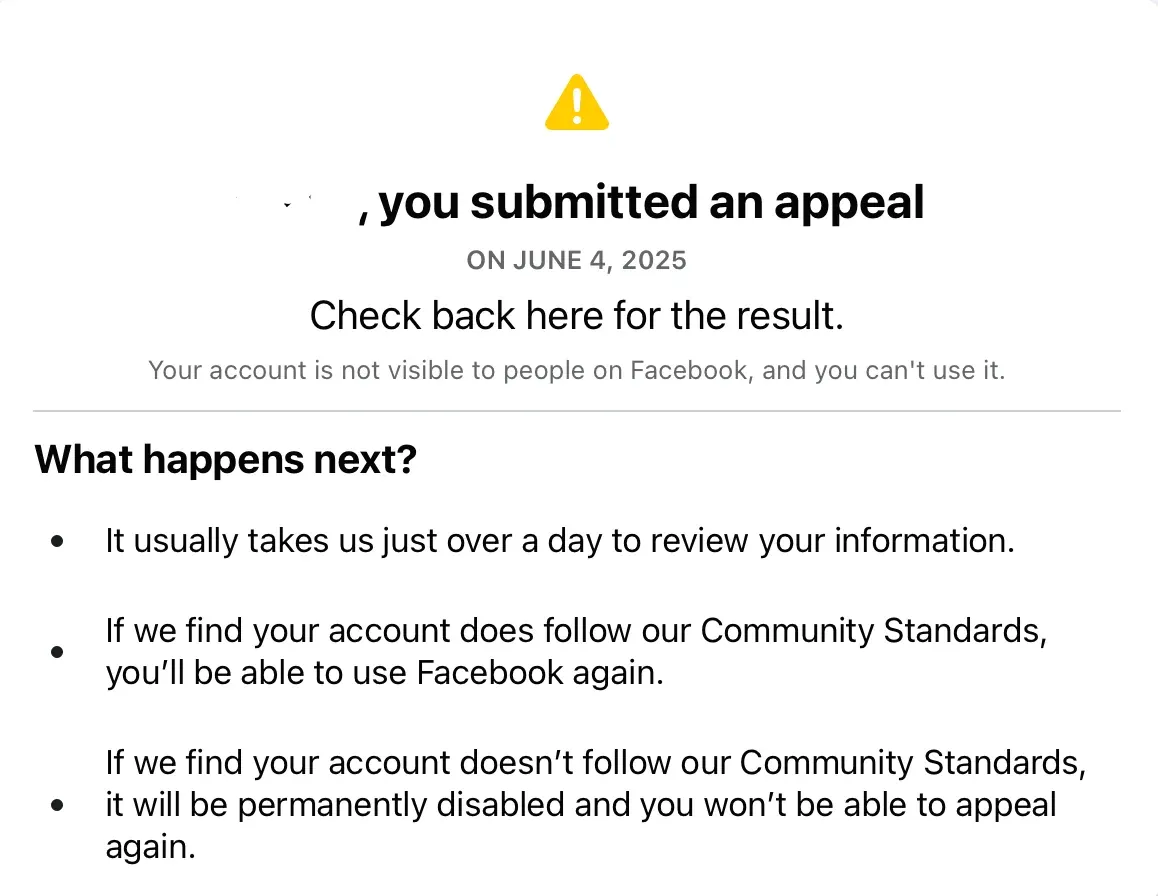This screenshot has width=1158, height=896.
Task: Click the gray account not visible notice
Action: click(x=577, y=371)
